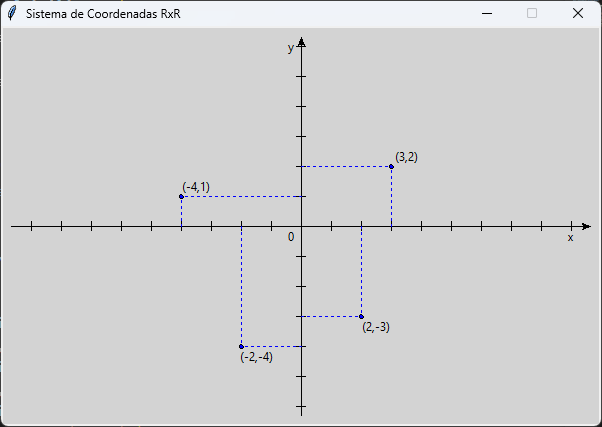Close the Sistema de Coordenadas RxR window
The image size is (602, 427).
click(x=578, y=13)
